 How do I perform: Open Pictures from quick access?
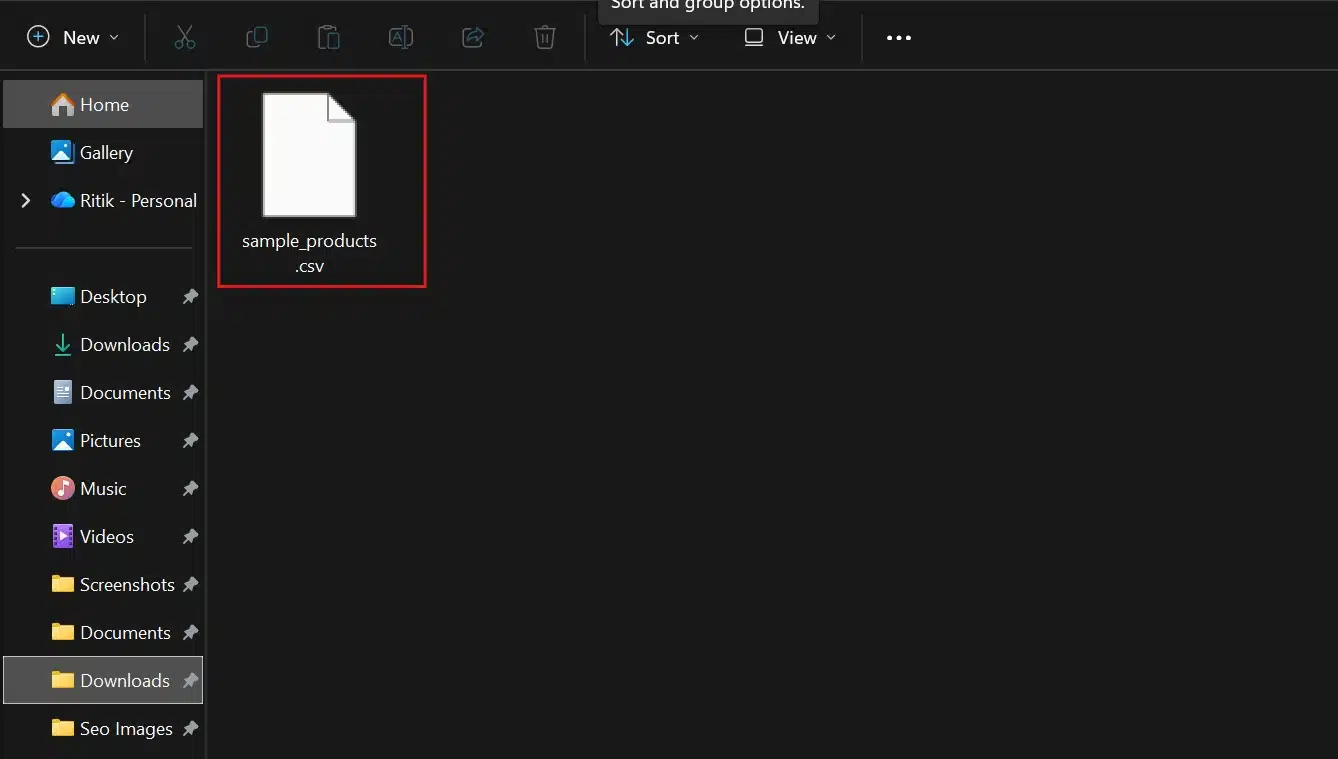coord(96,440)
